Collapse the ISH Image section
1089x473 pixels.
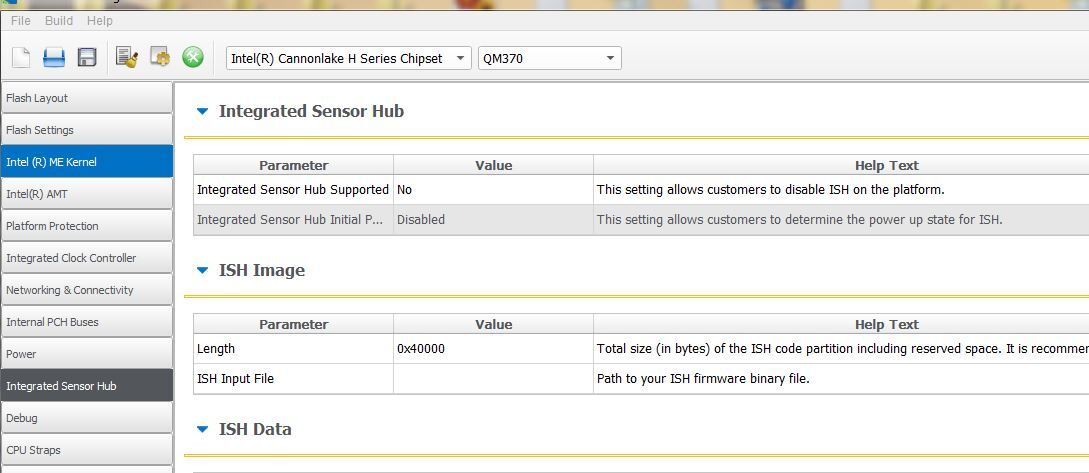click(203, 271)
